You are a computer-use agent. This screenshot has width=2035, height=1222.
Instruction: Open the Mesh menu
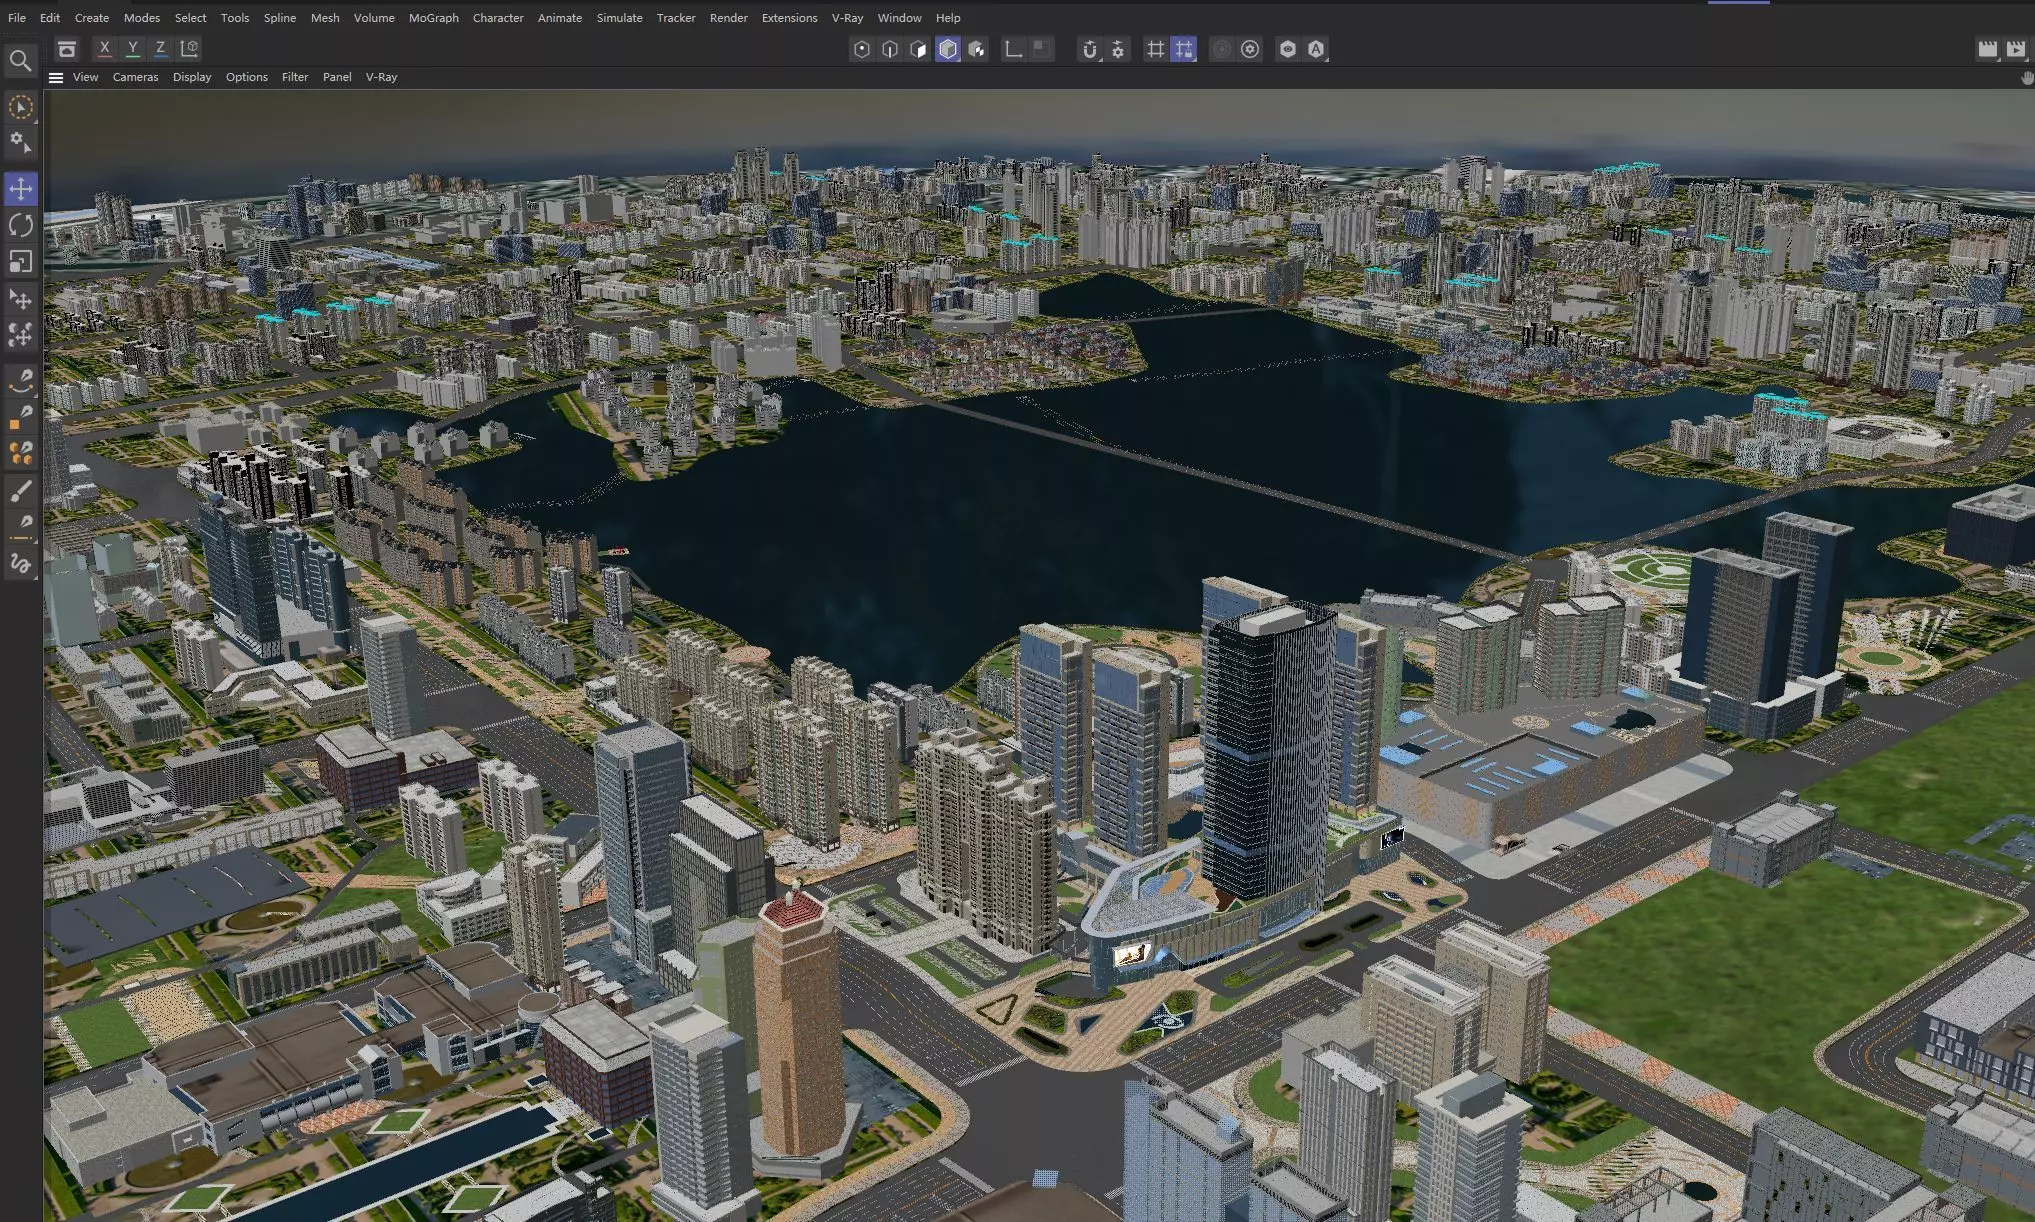click(325, 18)
